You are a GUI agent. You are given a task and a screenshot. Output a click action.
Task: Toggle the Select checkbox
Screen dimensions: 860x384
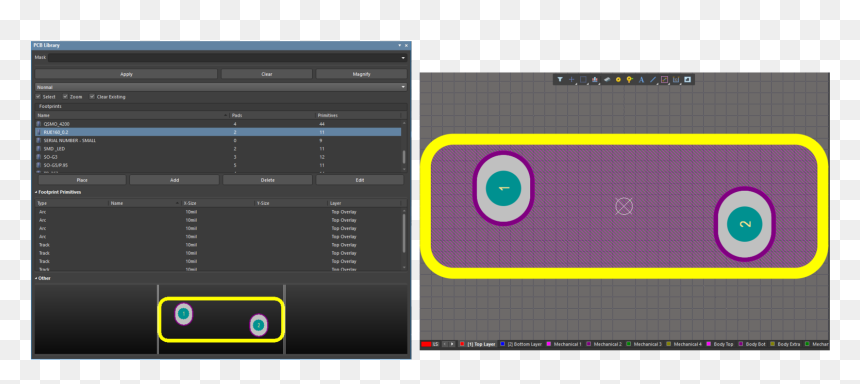click(x=38, y=97)
